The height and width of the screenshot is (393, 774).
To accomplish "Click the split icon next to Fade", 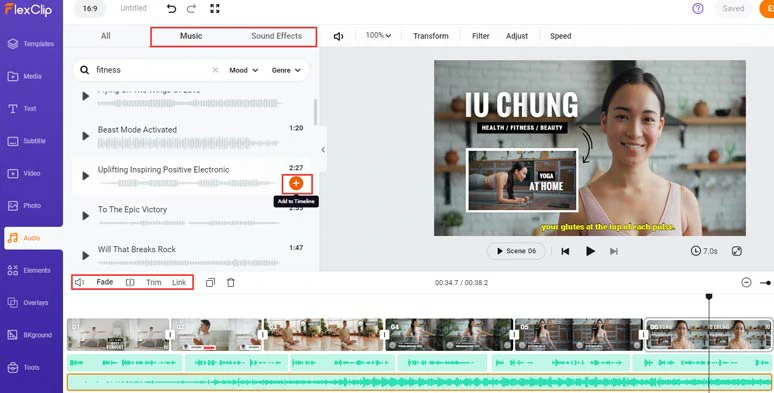I will pos(130,282).
